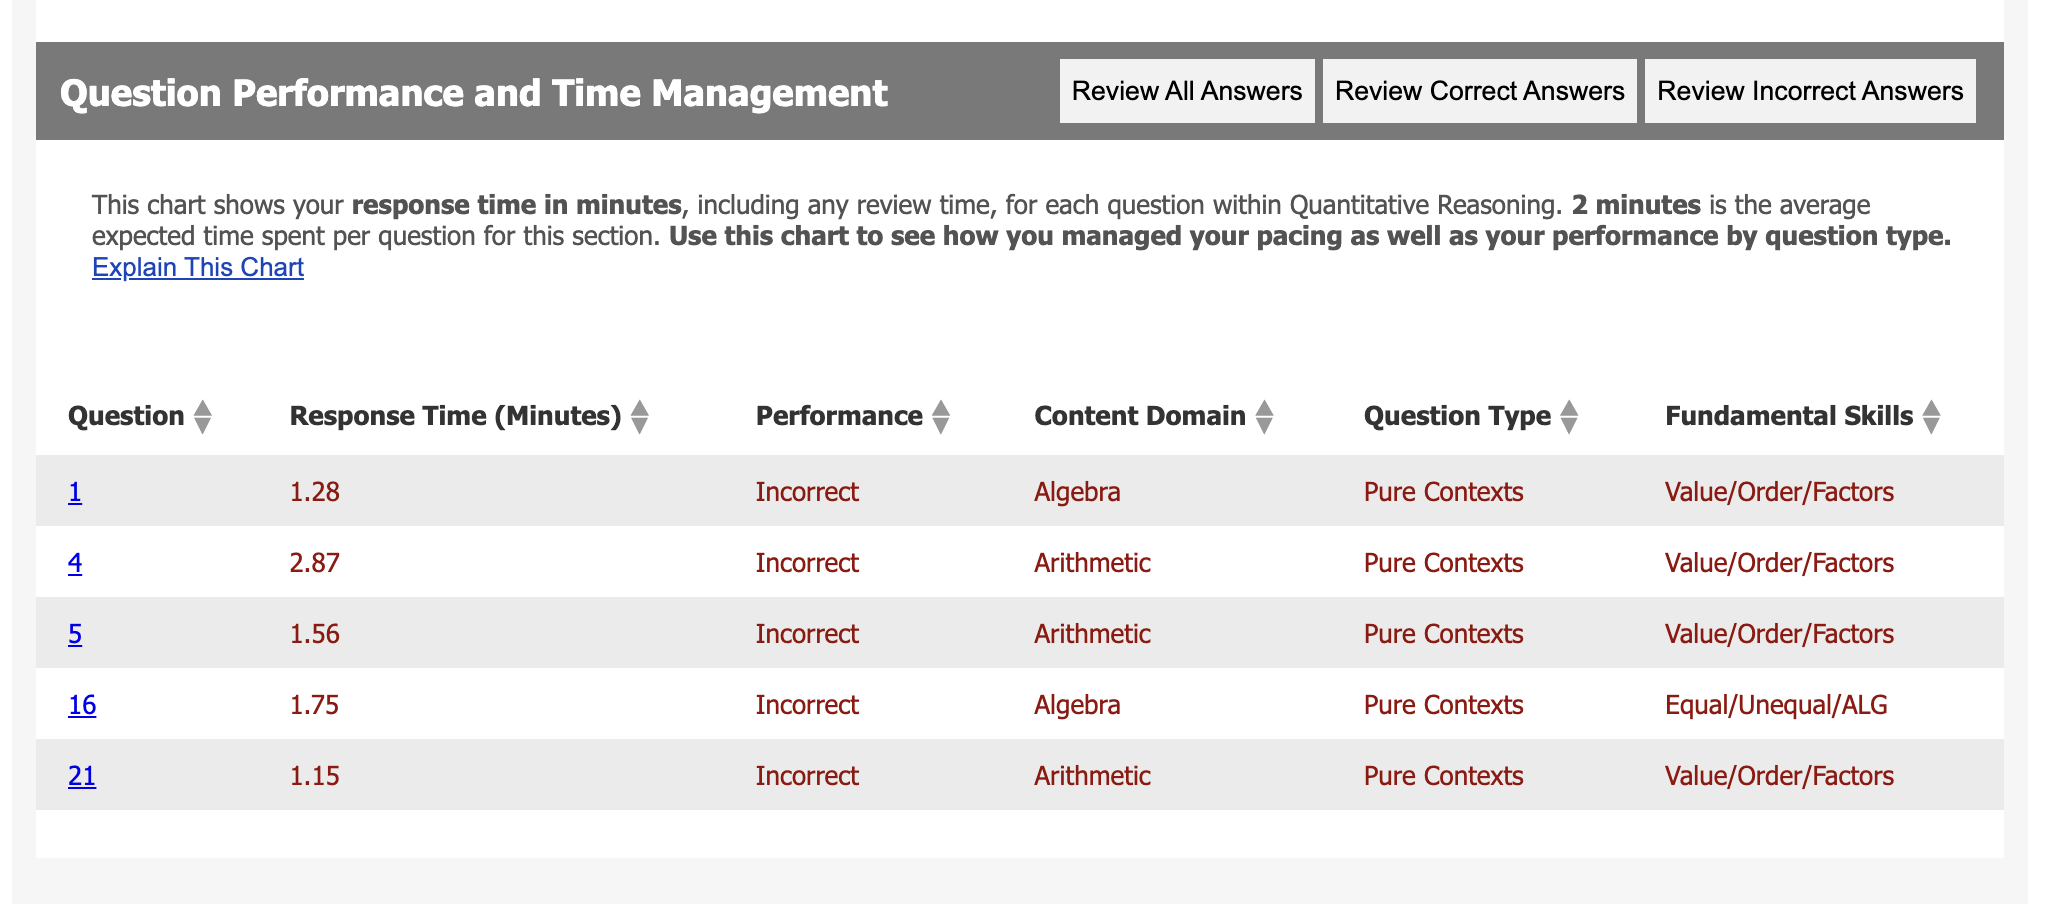This screenshot has width=2050, height=904.
Task: Sort by Response Time column arrows
Action: pos(640,416)
